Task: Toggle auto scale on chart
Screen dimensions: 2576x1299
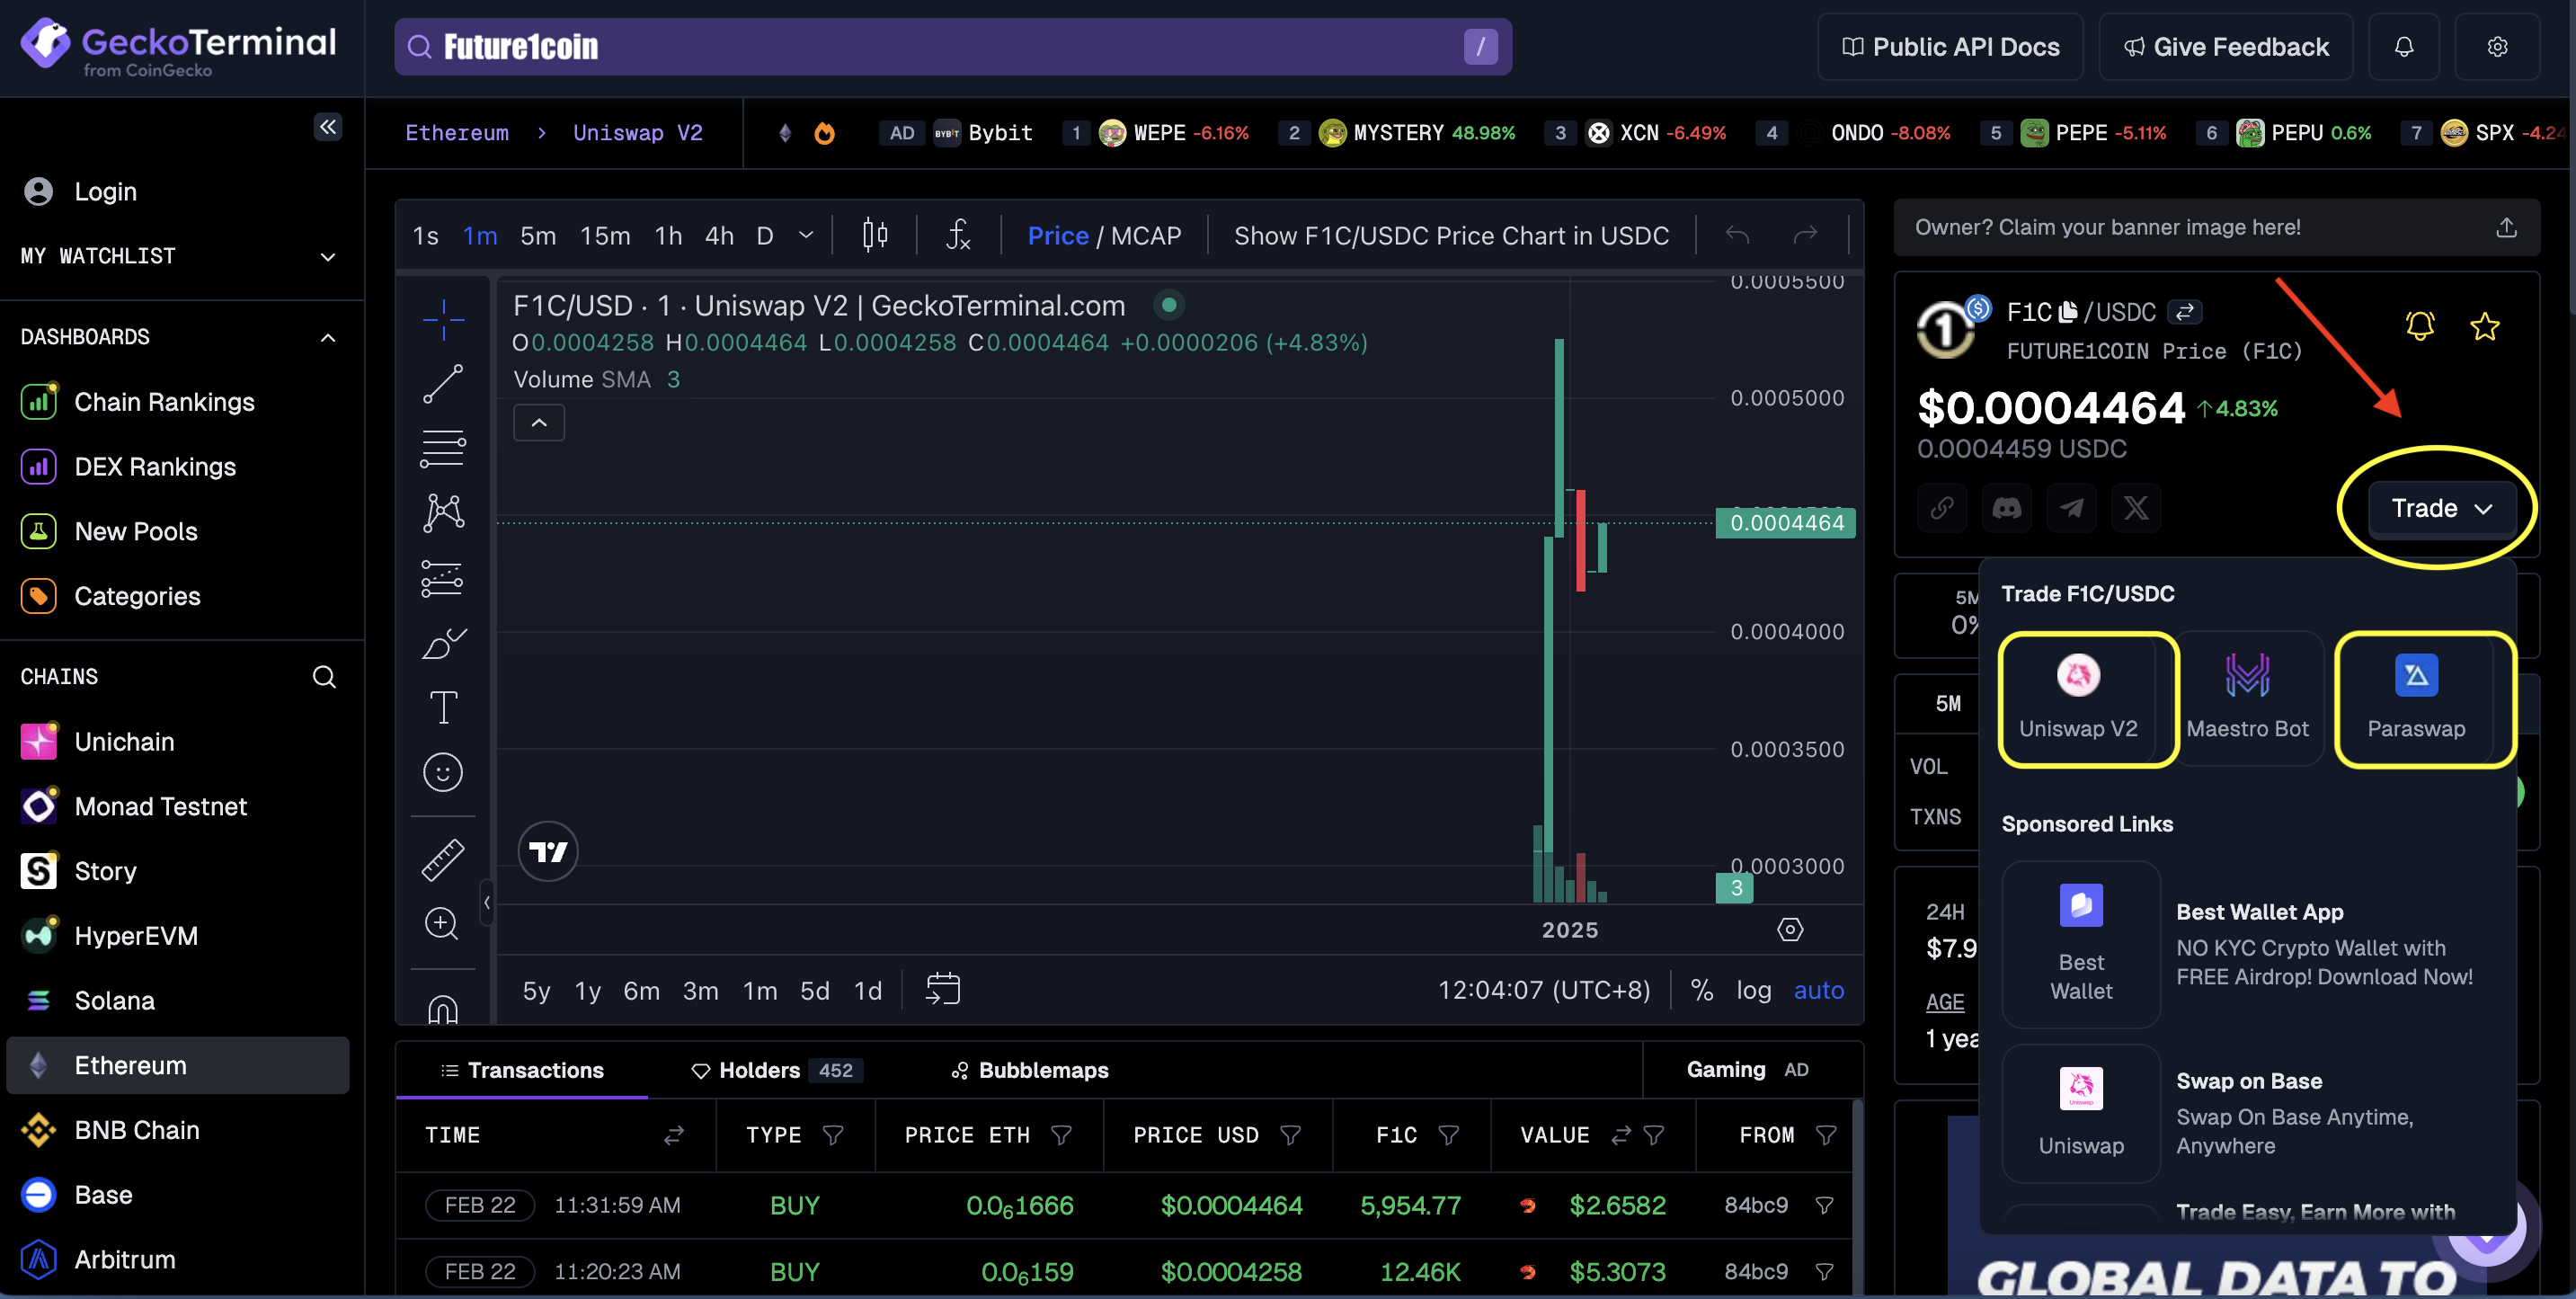Action: (x=1818, y=990)
